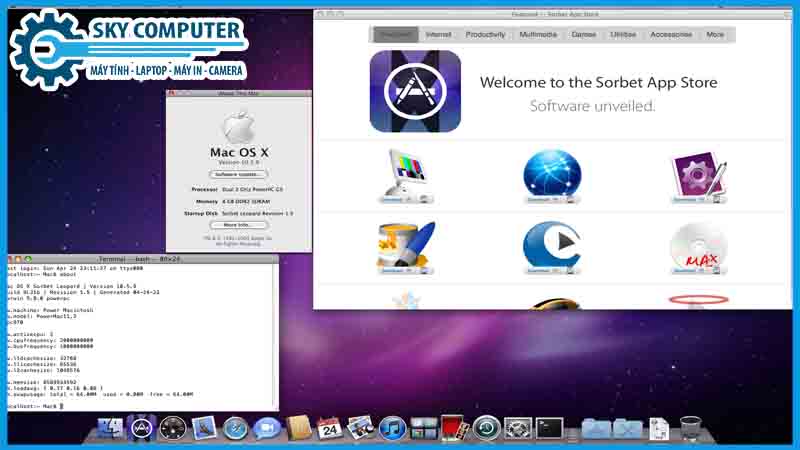Switch to the Internet tab
The image size is (800, 450).
[438, 34]
